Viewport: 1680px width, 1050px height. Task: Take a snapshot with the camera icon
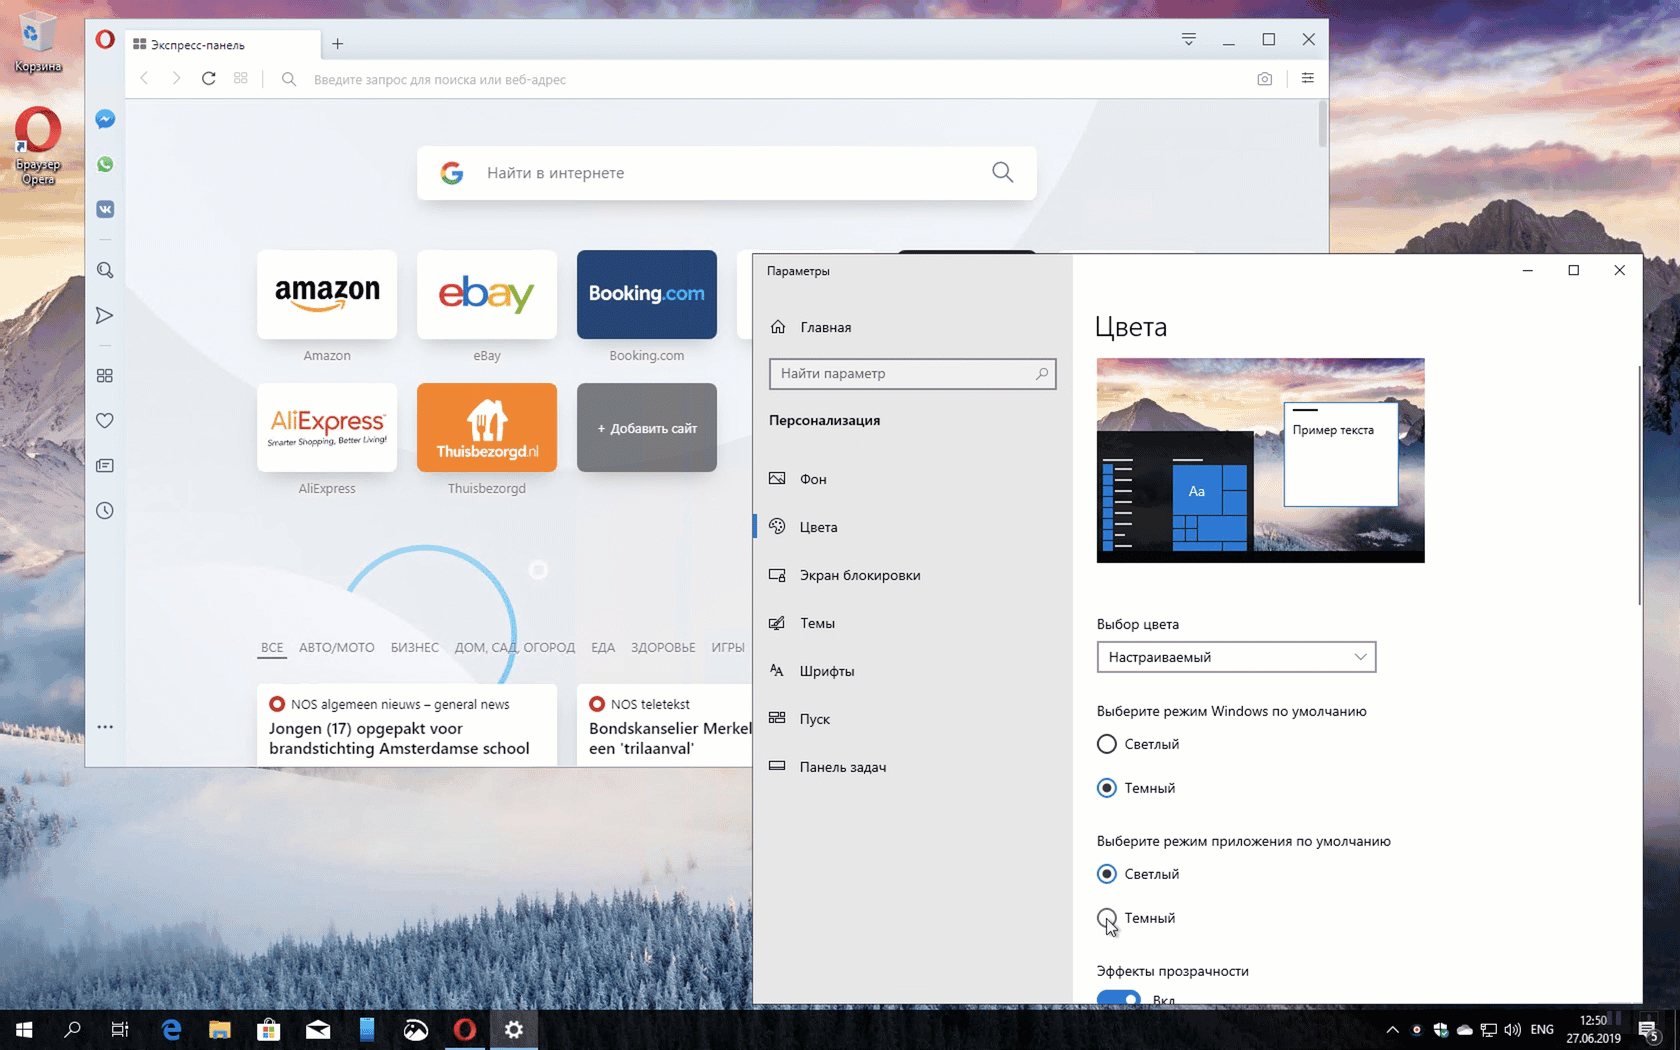(1264, 78)
